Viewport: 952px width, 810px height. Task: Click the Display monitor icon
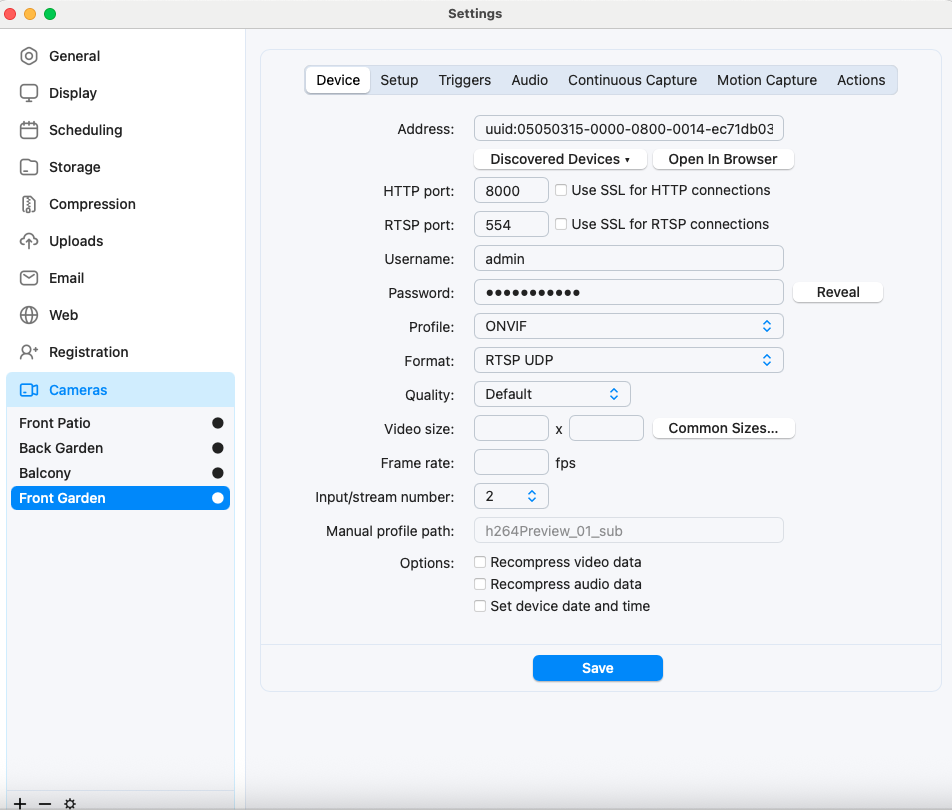29,93
